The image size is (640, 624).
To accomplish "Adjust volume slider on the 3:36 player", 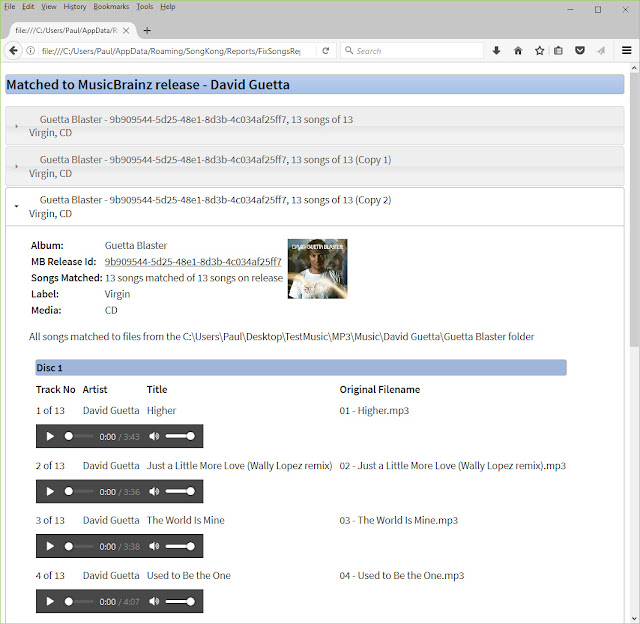I will [x=180, y=491].
